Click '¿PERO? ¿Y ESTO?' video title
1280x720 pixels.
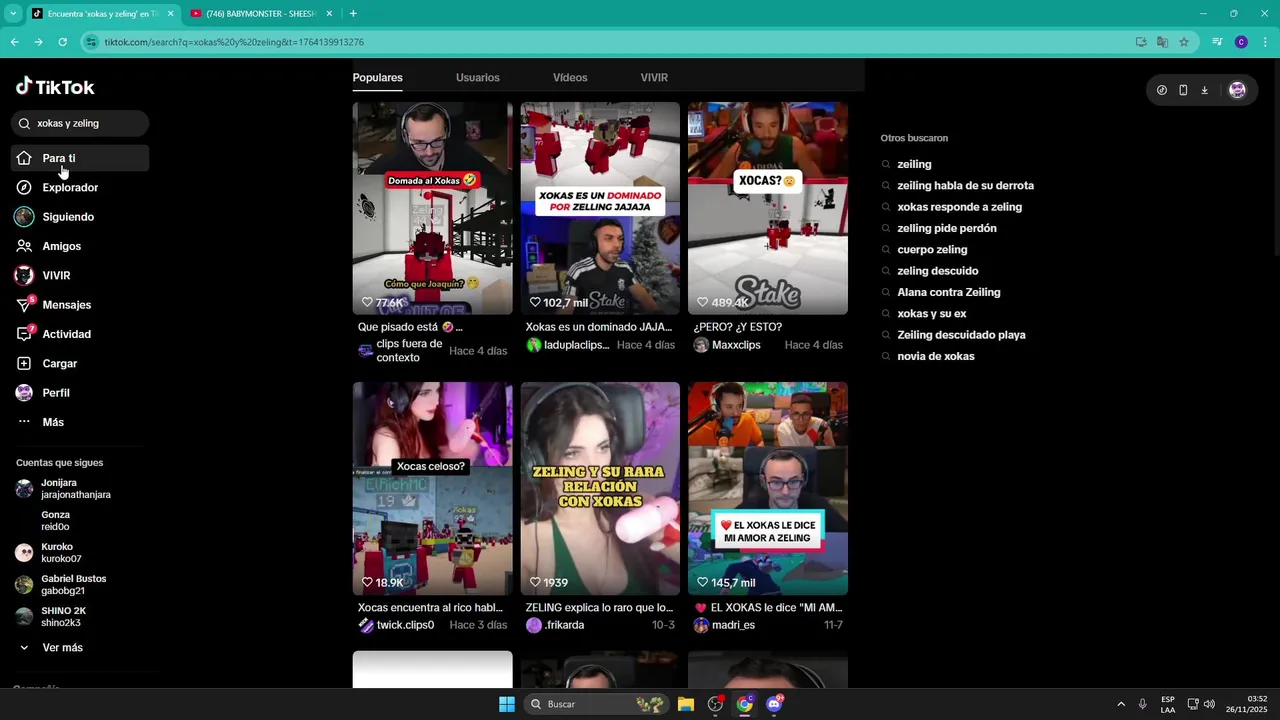click(x=738, y=327)
